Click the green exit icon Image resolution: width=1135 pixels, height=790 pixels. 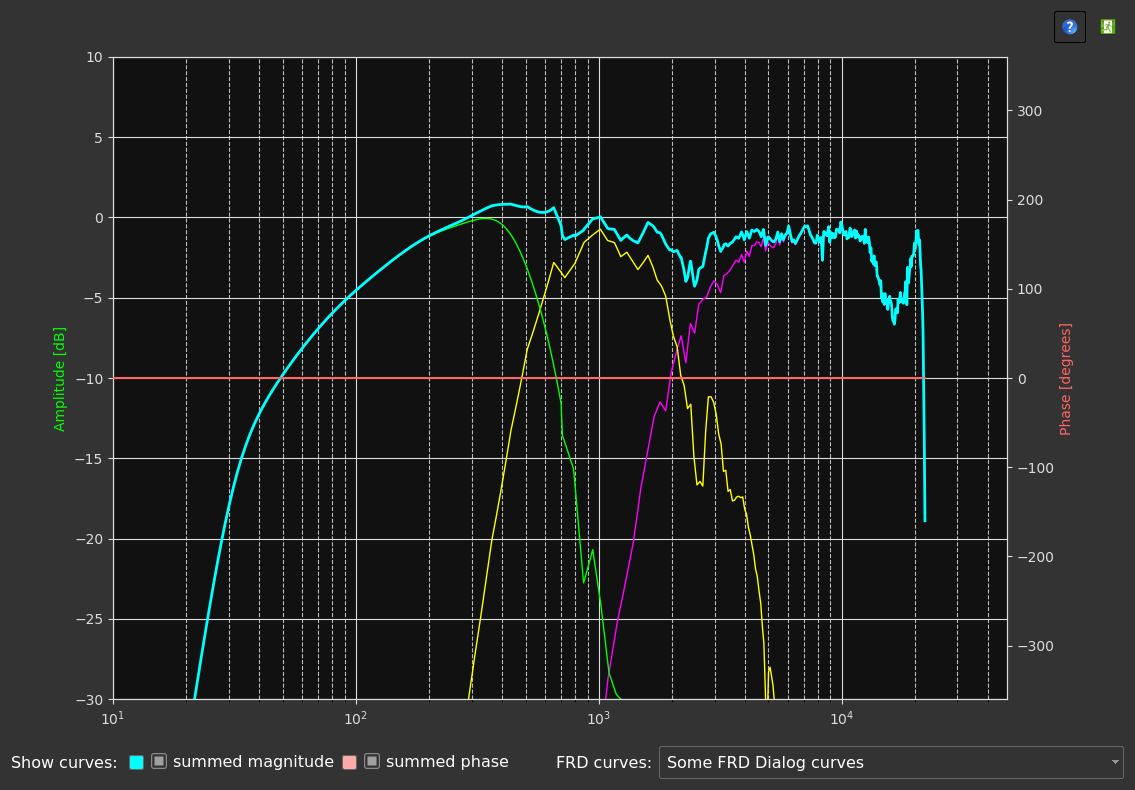click(x=1107, y=27)
